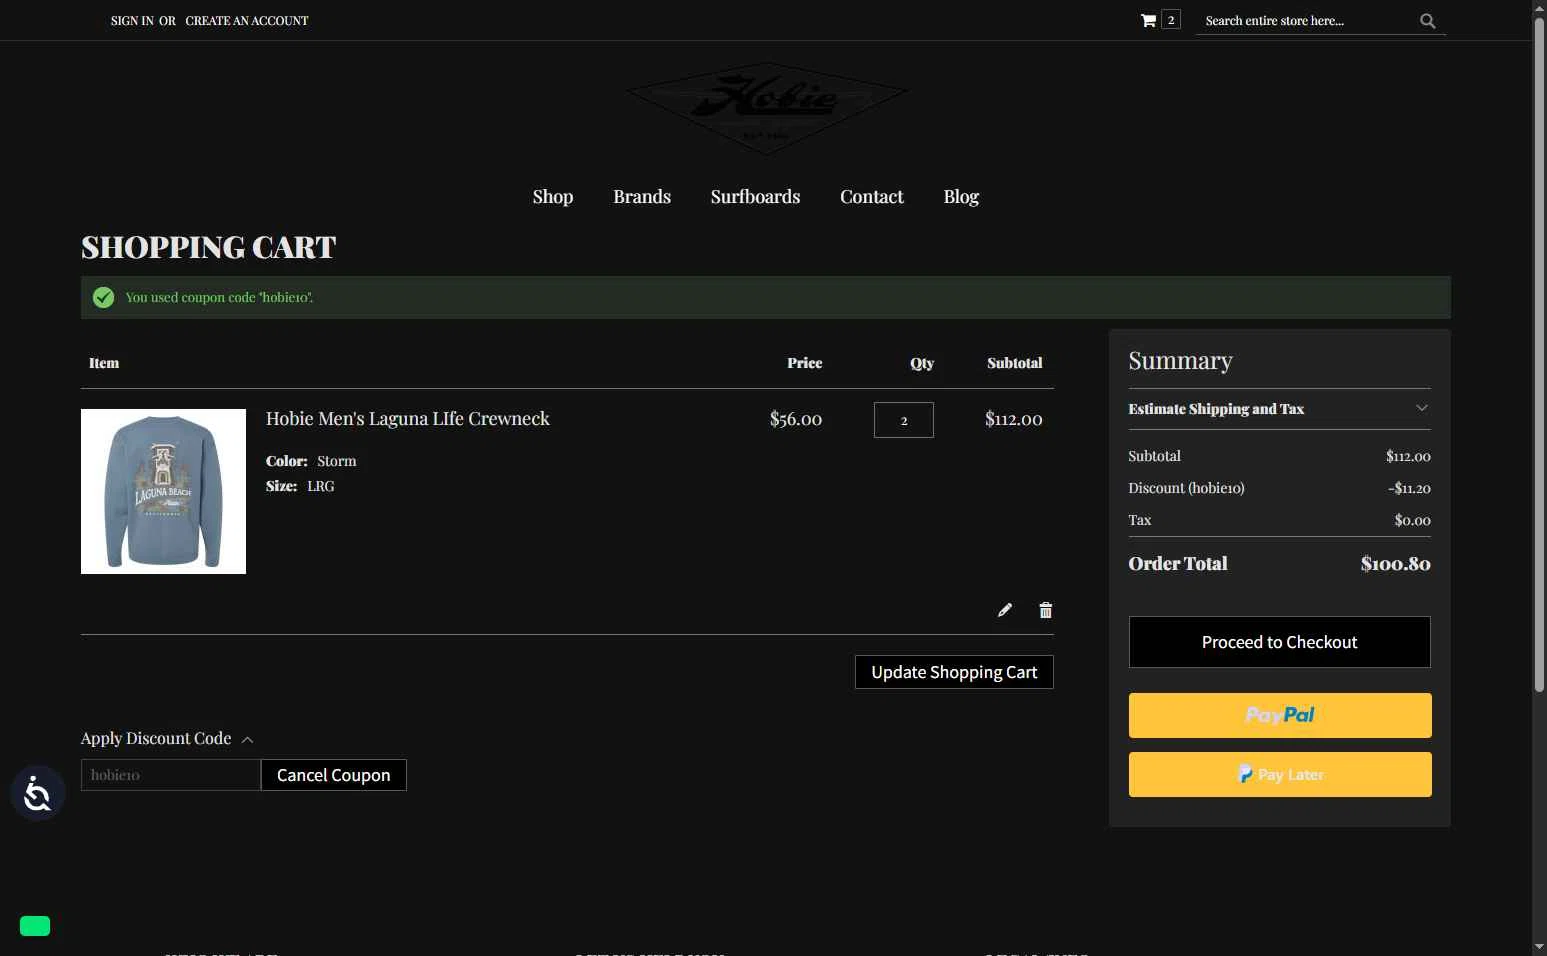Click the item subtotal $112.00 in table
This screenshot has height=956, width=1547.
point(1013,419)
